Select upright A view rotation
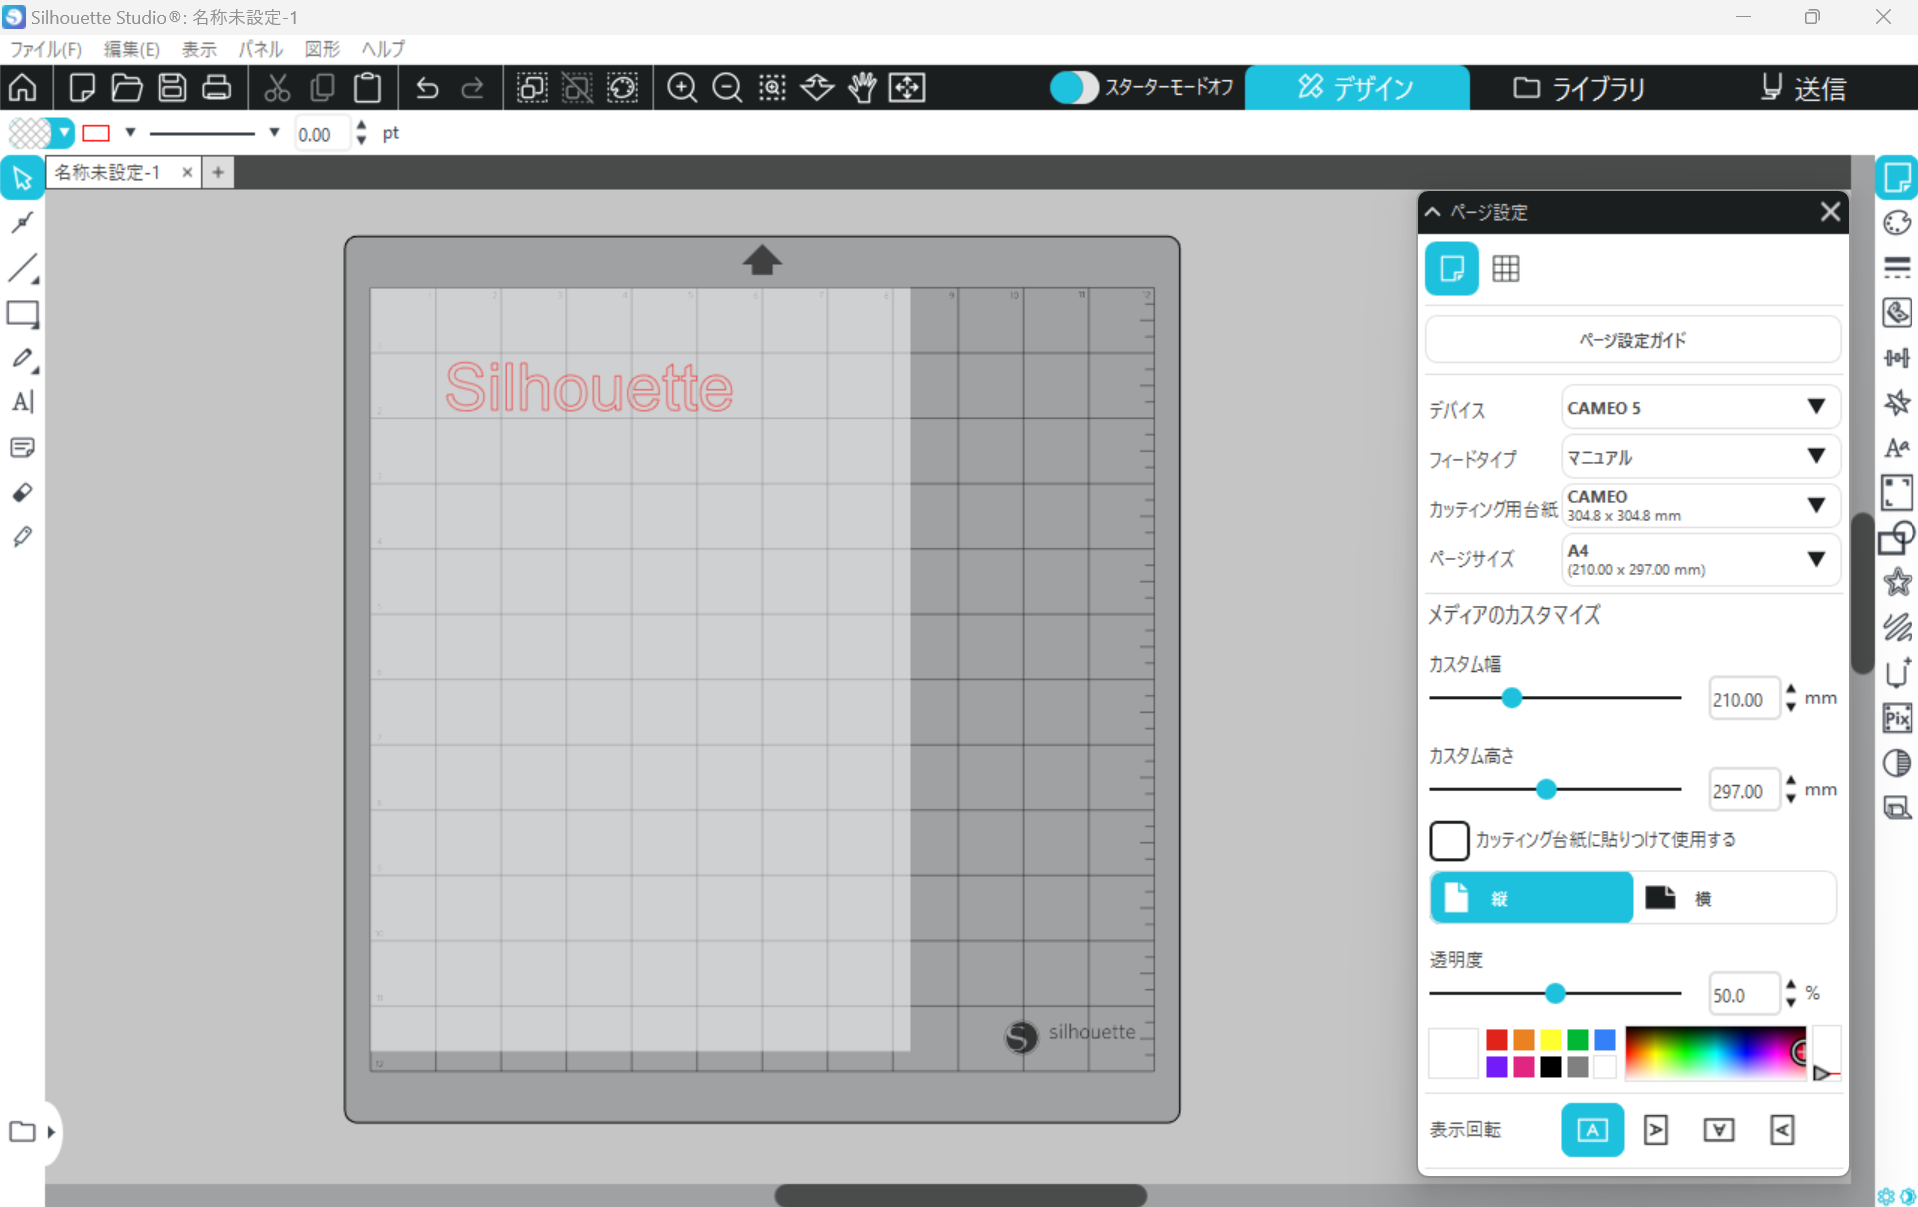 [1592, 1130]
